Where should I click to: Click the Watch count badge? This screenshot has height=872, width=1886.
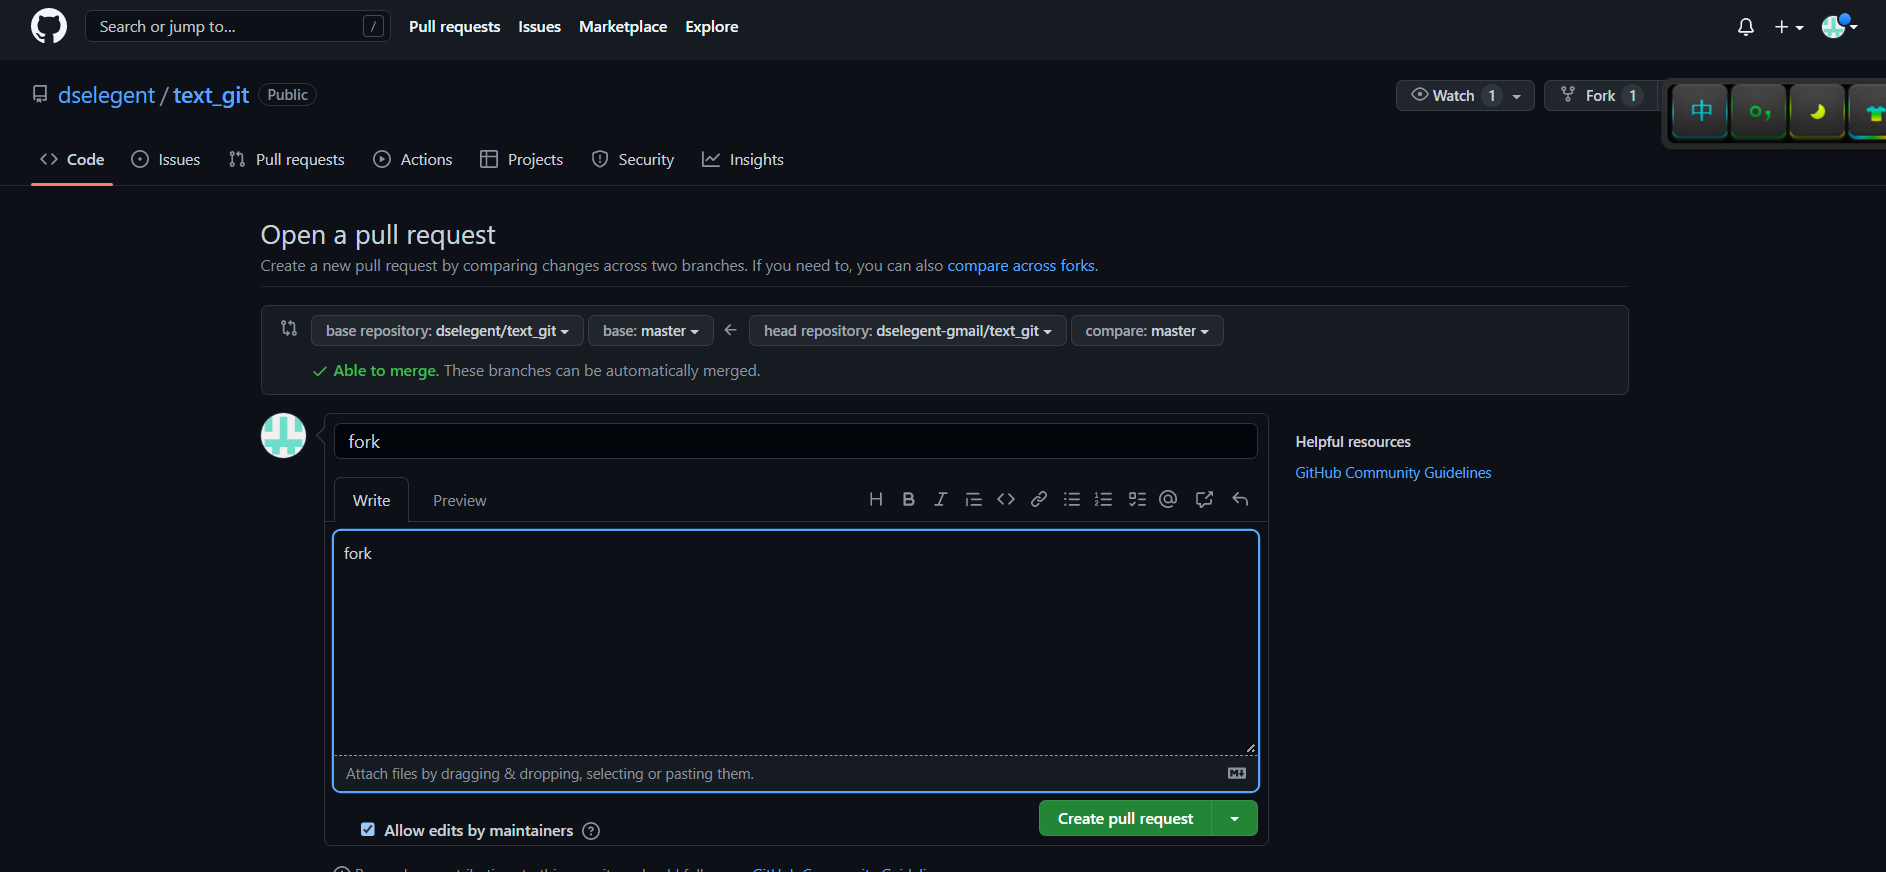pyautogui.click(x=1492, y=96)
